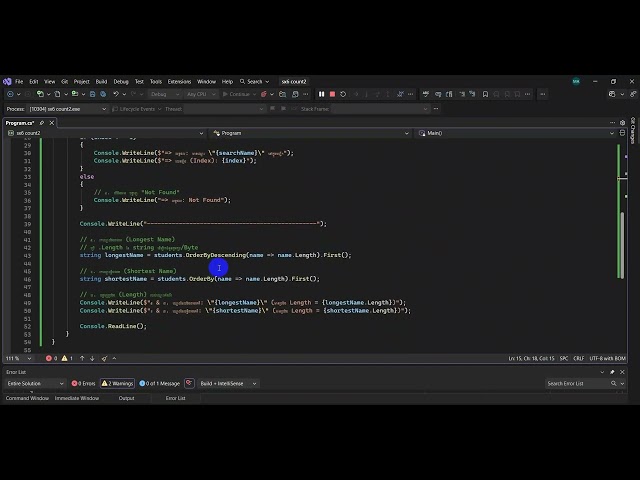
Task: Open the Any CPU platform dropdown
Action: (201, 94)
